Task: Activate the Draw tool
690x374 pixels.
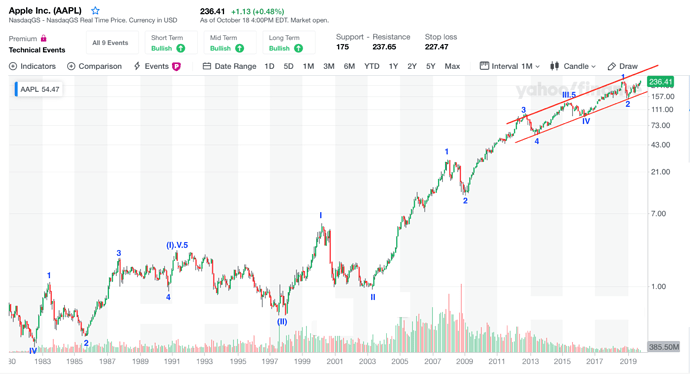Action: click(x=622, y=66)
